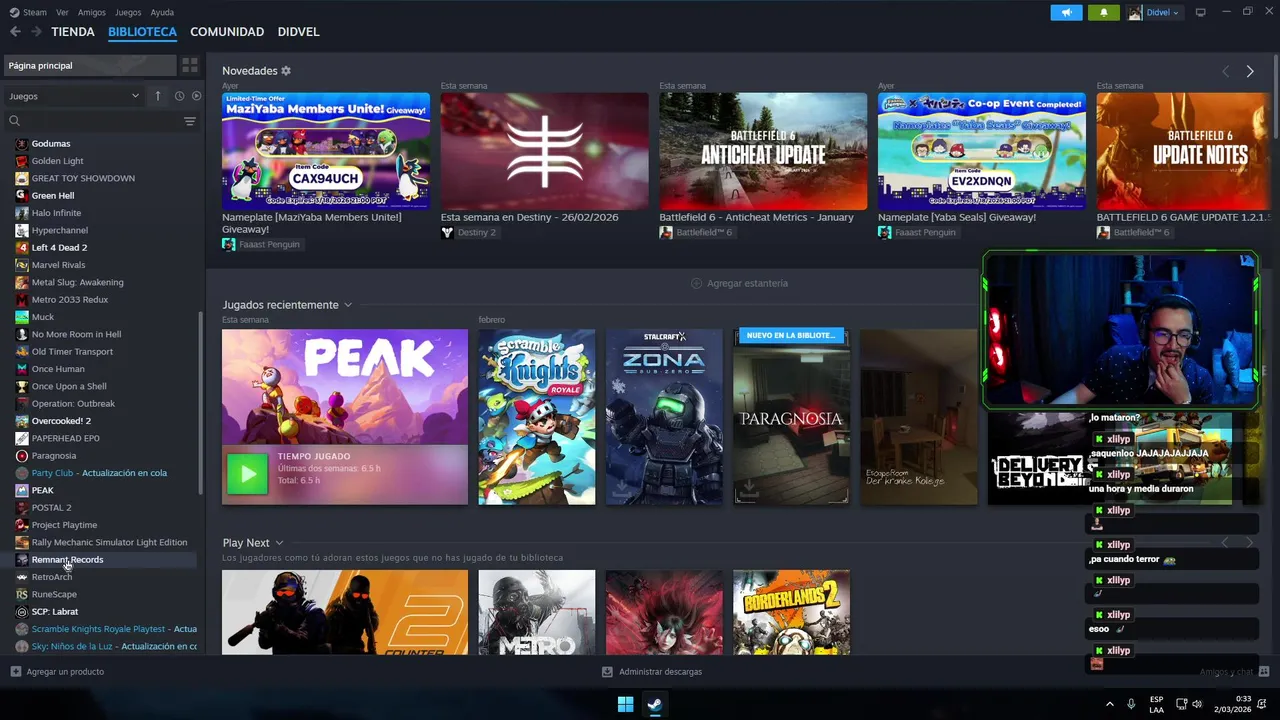Click the green PEAK play button
1280x720 pixels.
247,475
